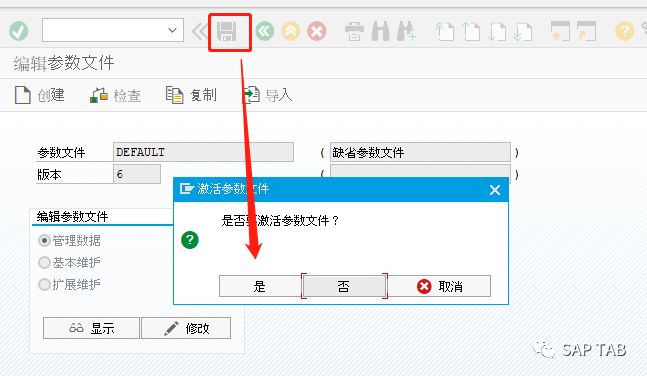Print using the printer icon
The width and height of the screenshot is (647, 376).
point(354,31)
